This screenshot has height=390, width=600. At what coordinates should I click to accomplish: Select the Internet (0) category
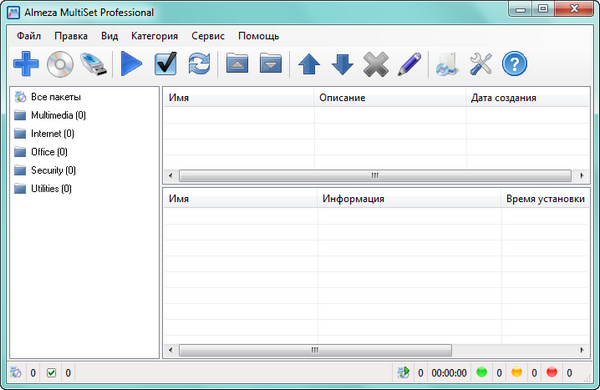[52, 134]
